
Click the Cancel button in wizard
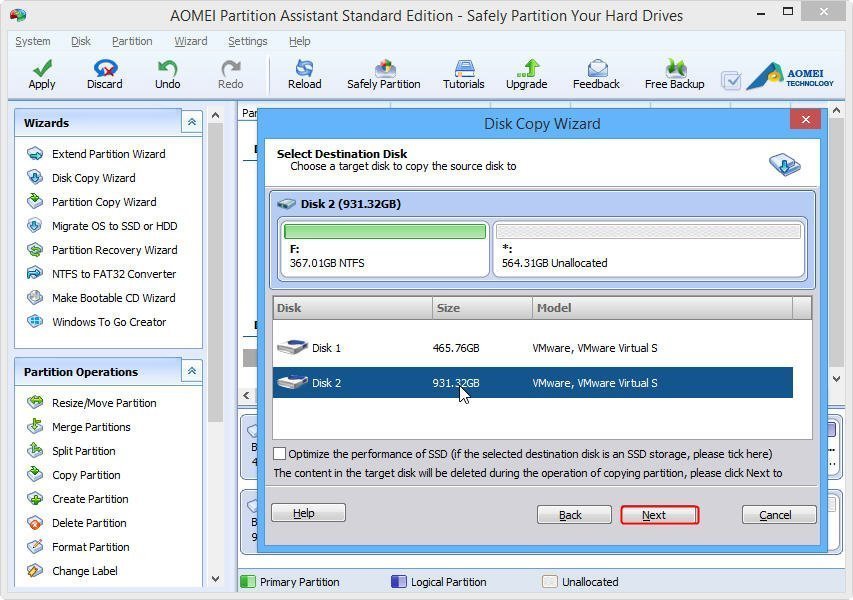pos(779,515)
